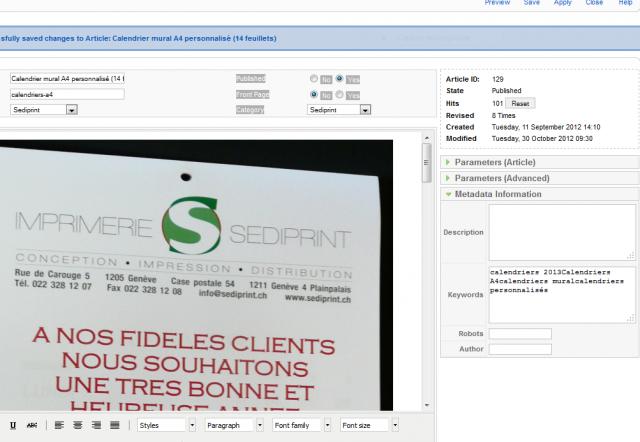Click the metadata Author input field
Viewport: 640px width, 442px height.
tap(520, 349)
